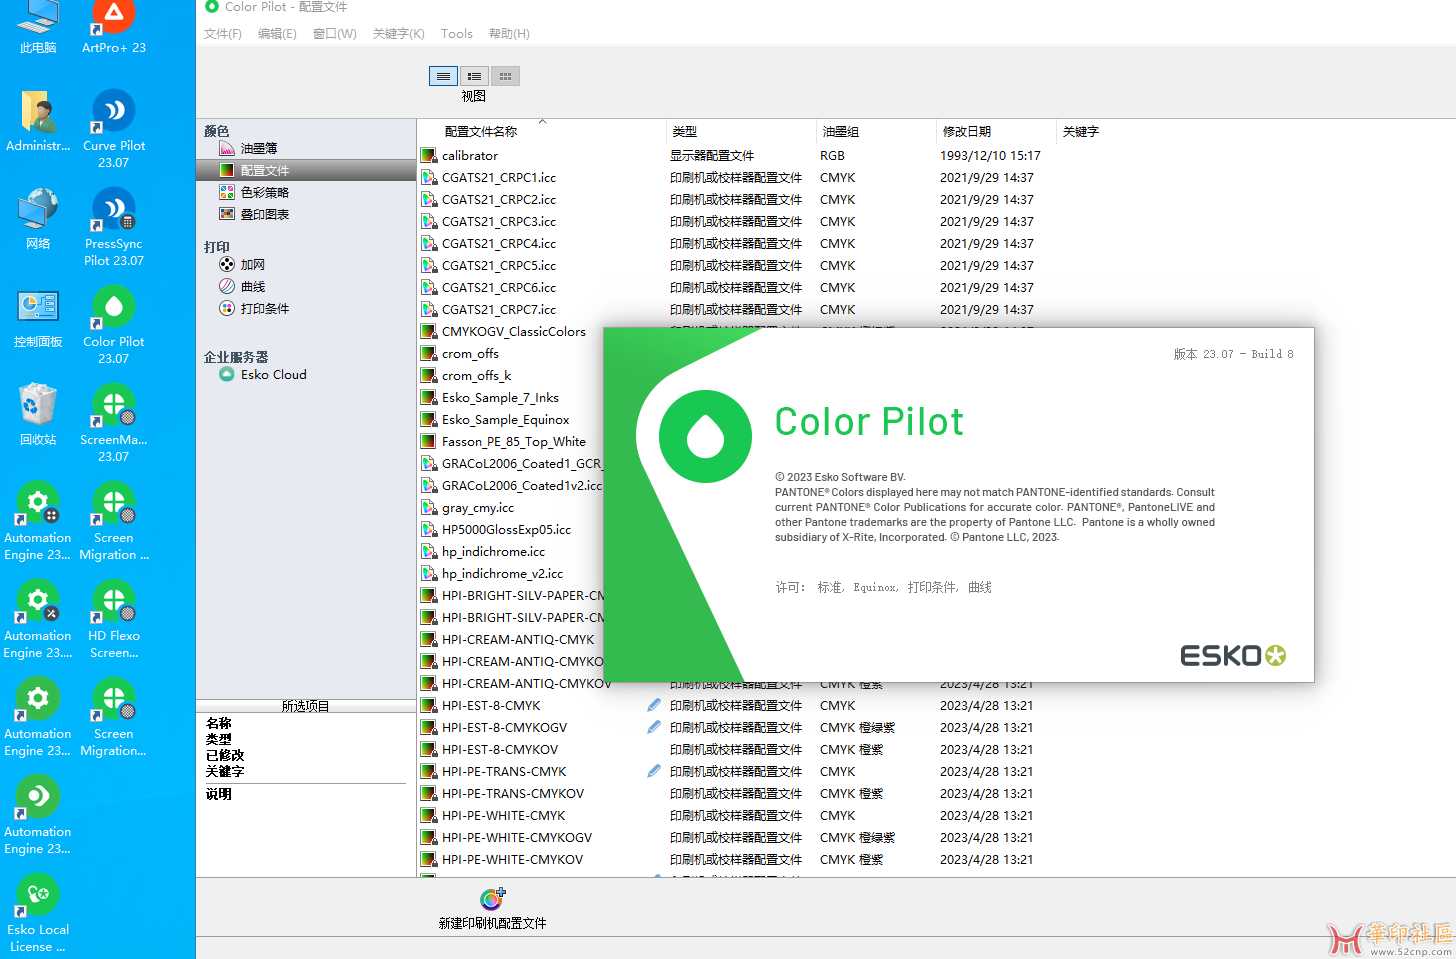
Task: Select the Recycle Bin (回收站) icon
Action: click(38, 414)
